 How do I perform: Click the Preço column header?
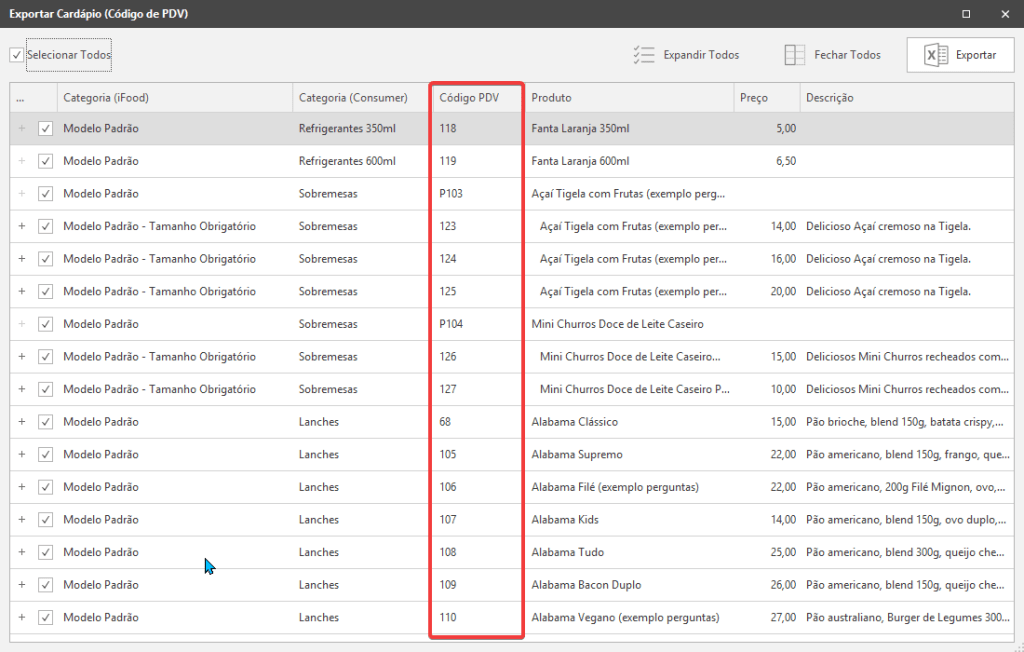[767, 97]
